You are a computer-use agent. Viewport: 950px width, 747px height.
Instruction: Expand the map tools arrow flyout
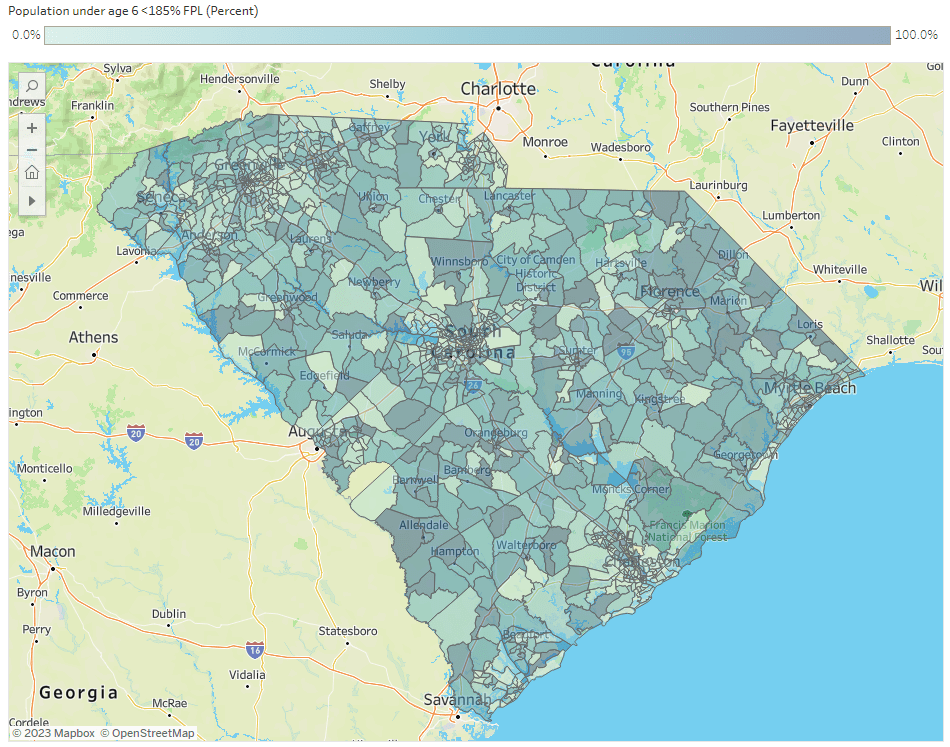tap(32, 201)
